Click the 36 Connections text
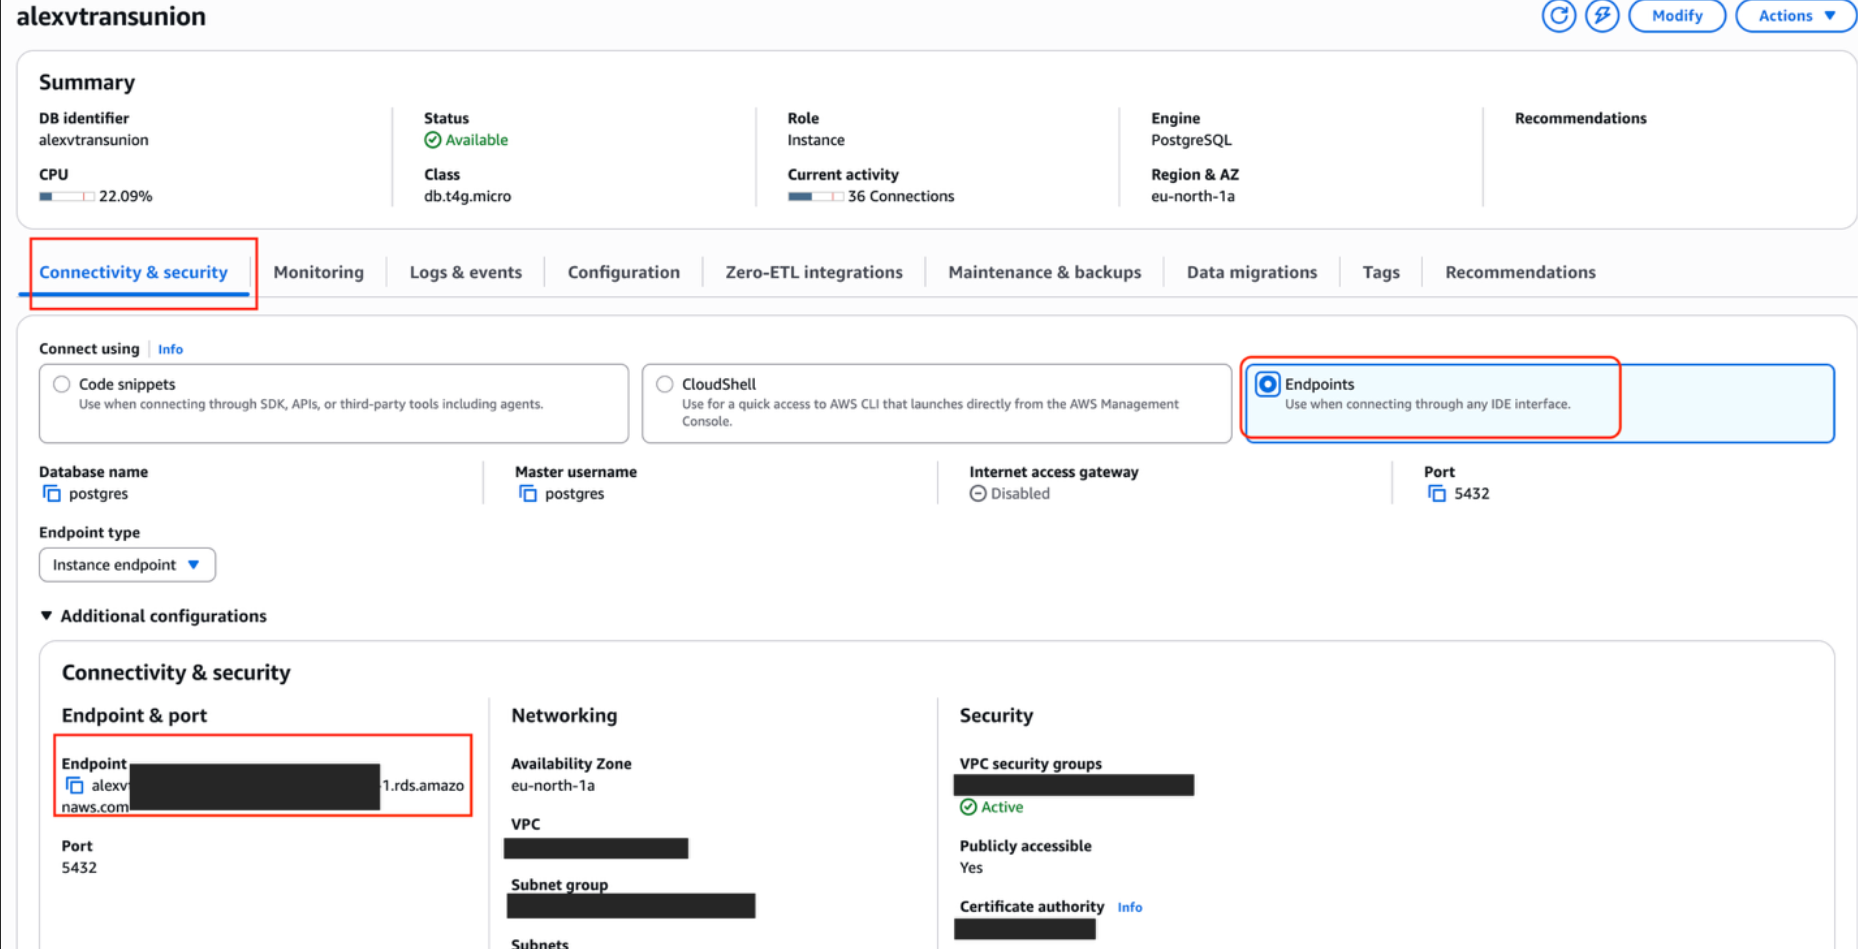This screenshot has height=949, width=1858. point(901,196)
